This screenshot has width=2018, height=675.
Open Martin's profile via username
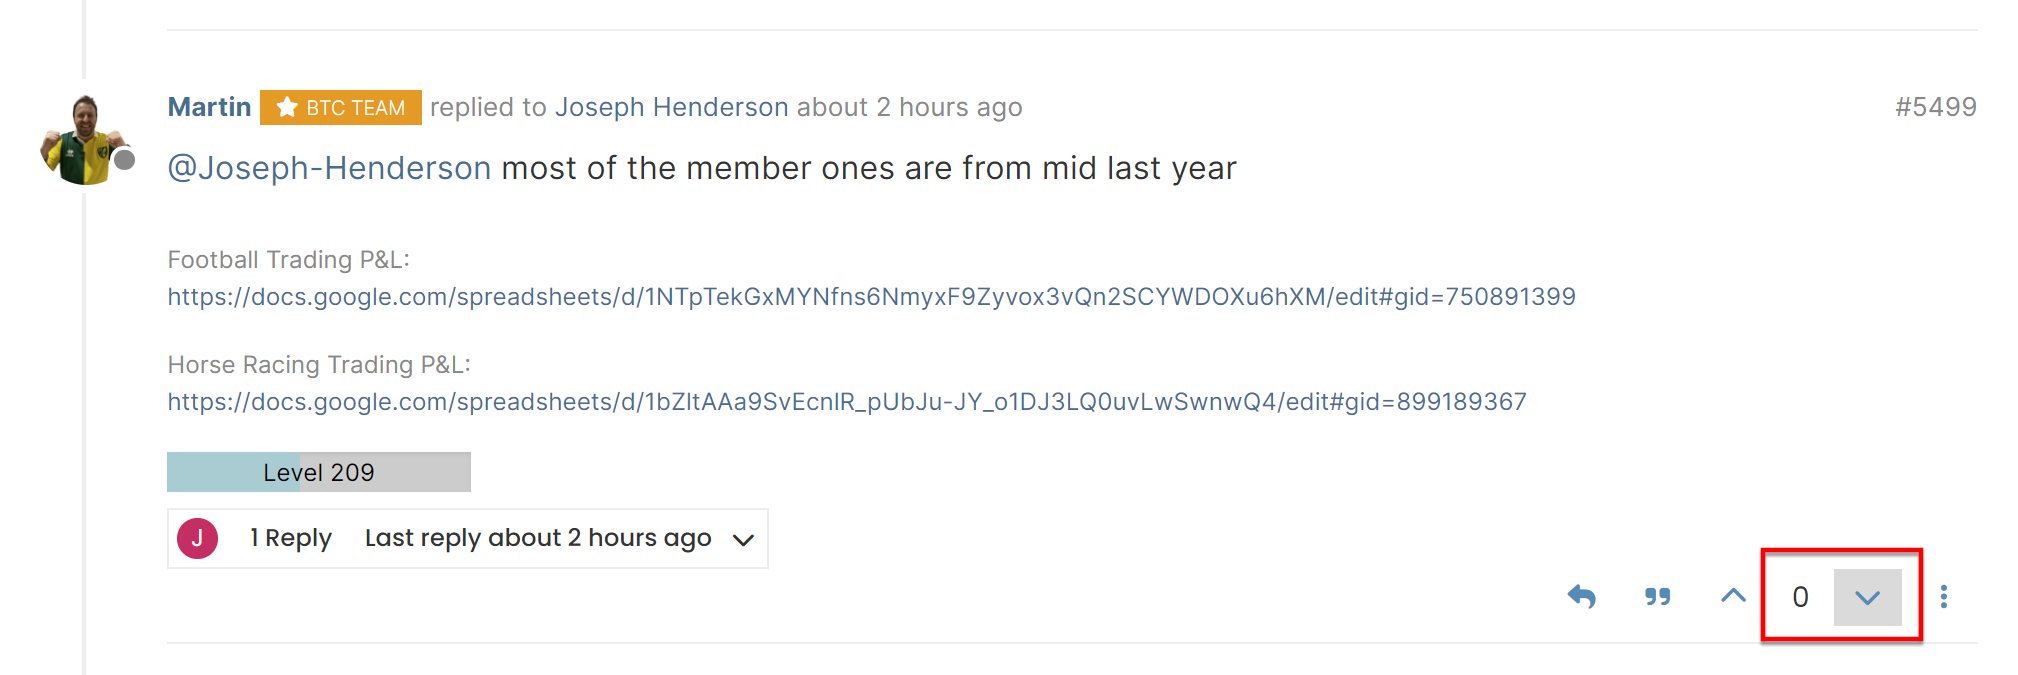tap(209, 107)
